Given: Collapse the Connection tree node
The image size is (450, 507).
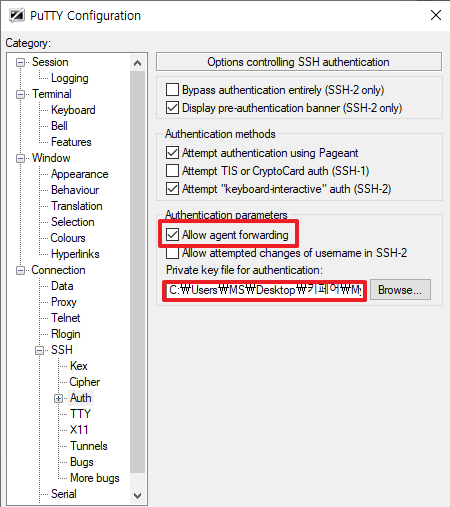Looking at the screenshot, I should click(x=21, y=270).
